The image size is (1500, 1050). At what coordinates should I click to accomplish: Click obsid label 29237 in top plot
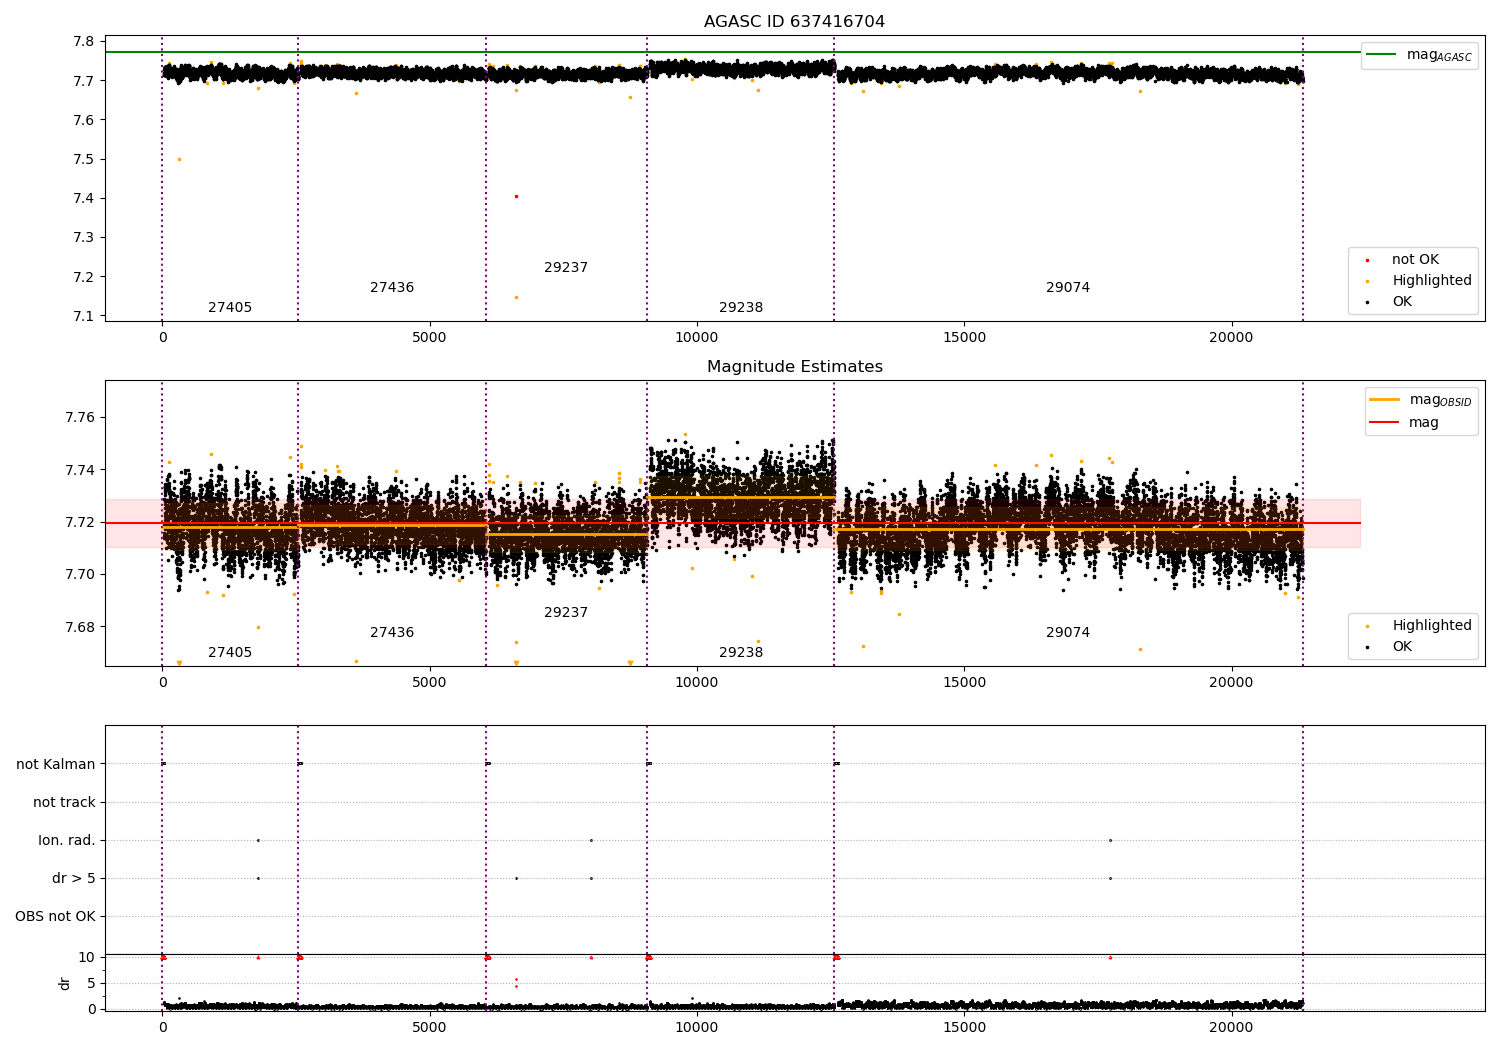point(566,267)
